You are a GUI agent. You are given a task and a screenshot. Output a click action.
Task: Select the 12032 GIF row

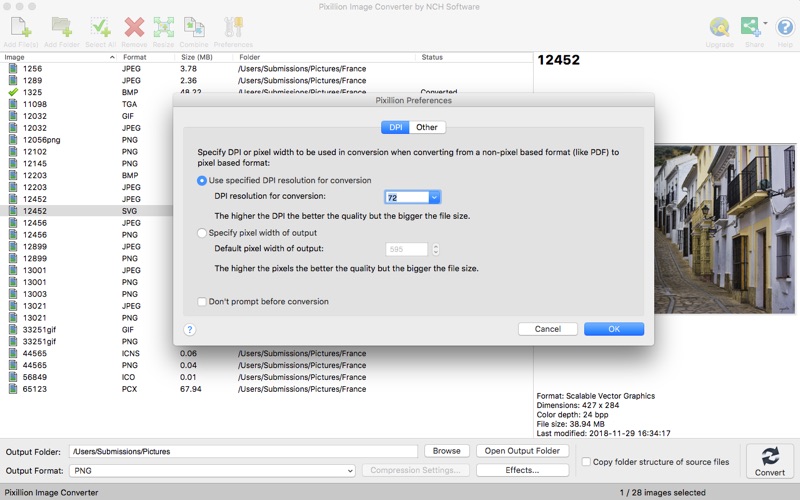[x=87, y=116]
